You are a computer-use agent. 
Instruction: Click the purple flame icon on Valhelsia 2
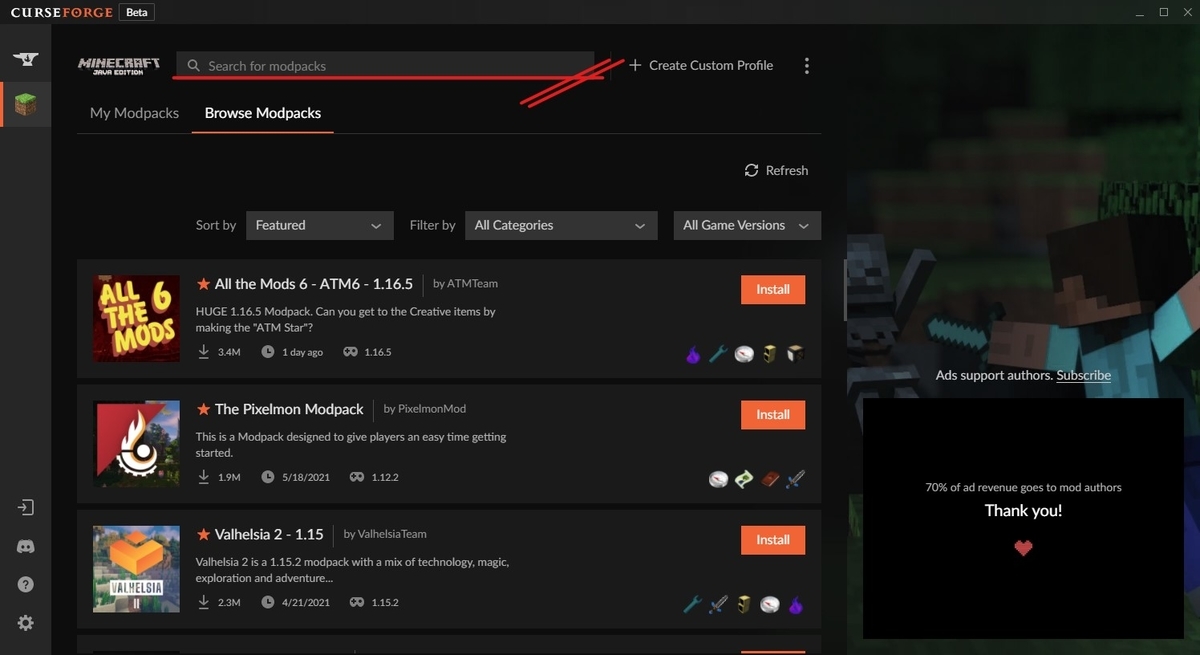pyautogui.click(x=796, y=604)
